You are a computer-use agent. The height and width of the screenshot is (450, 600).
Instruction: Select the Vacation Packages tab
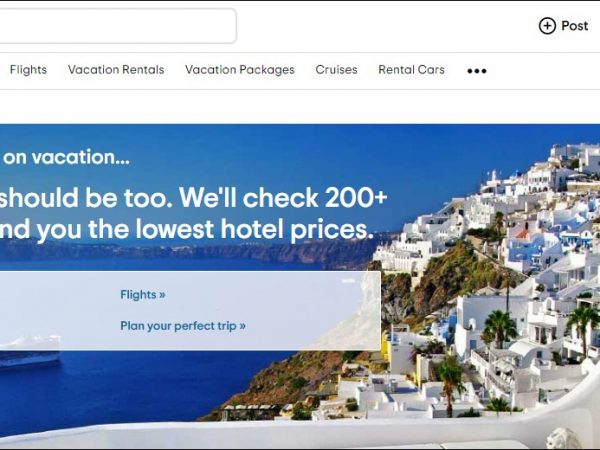tap(240, 70)
